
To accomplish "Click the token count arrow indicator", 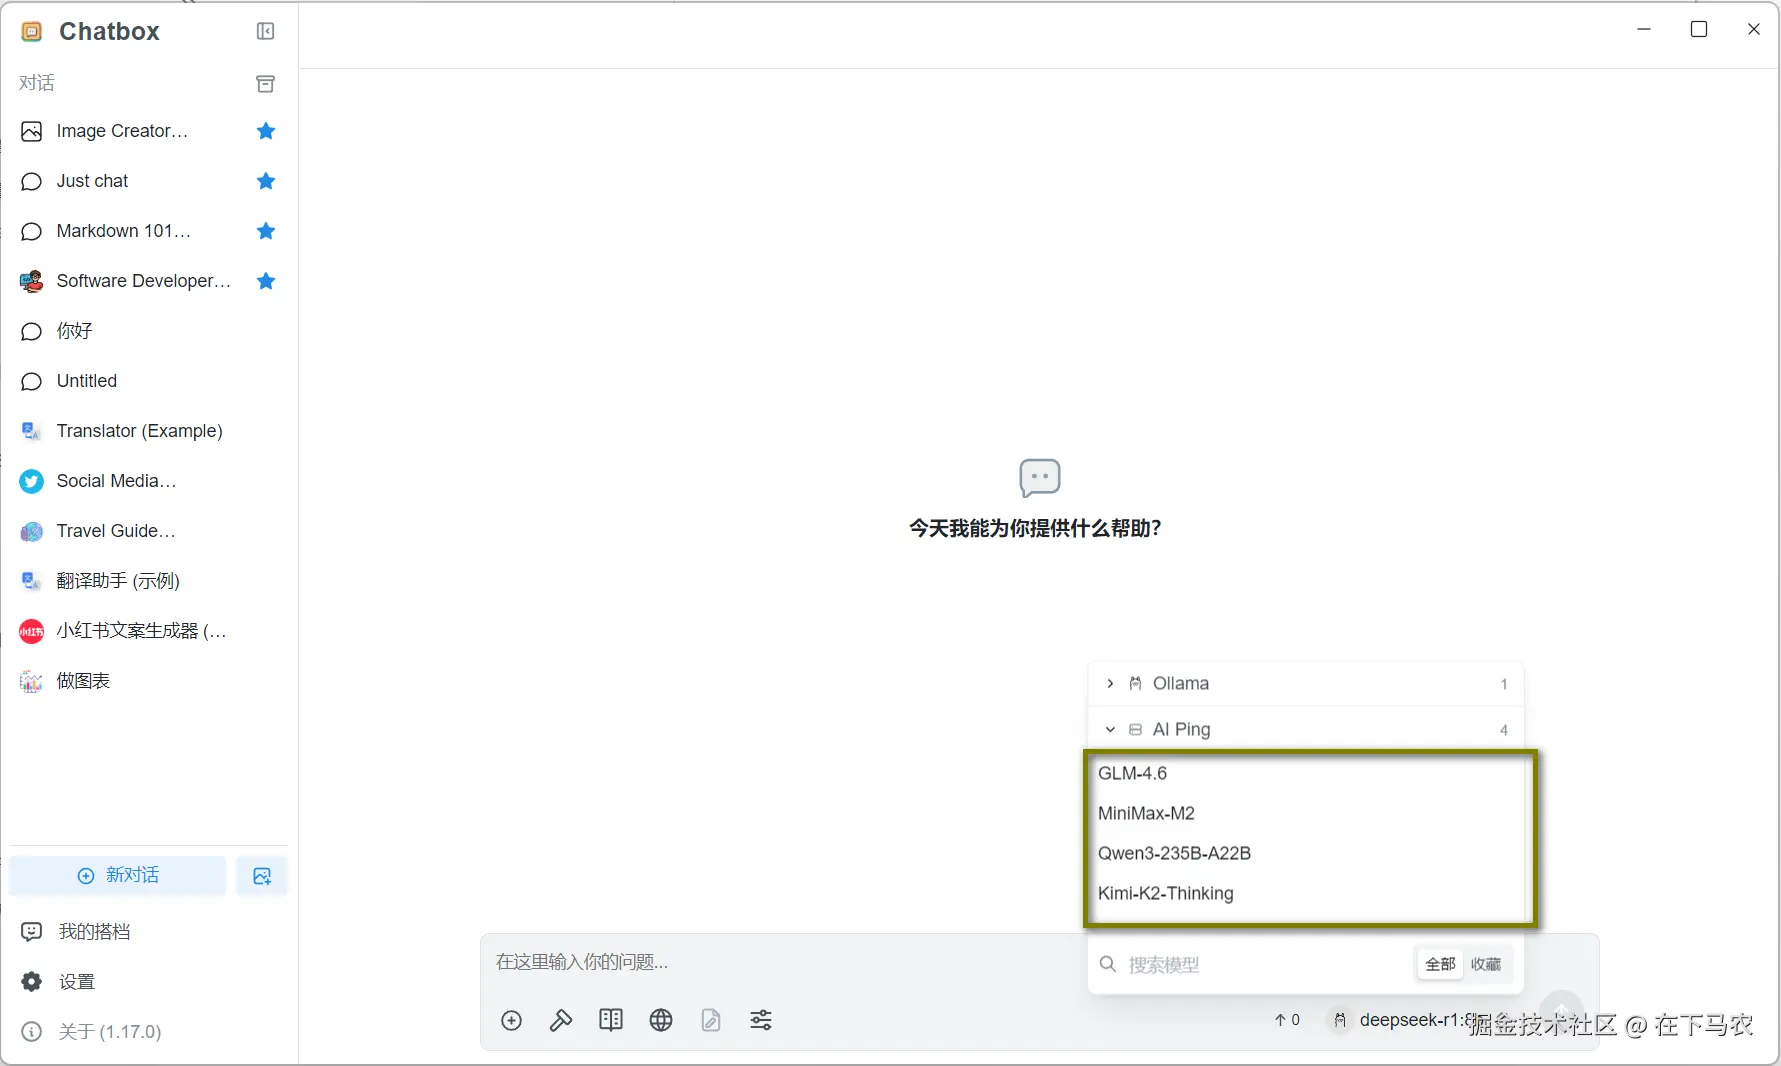I will 1287,1020.
